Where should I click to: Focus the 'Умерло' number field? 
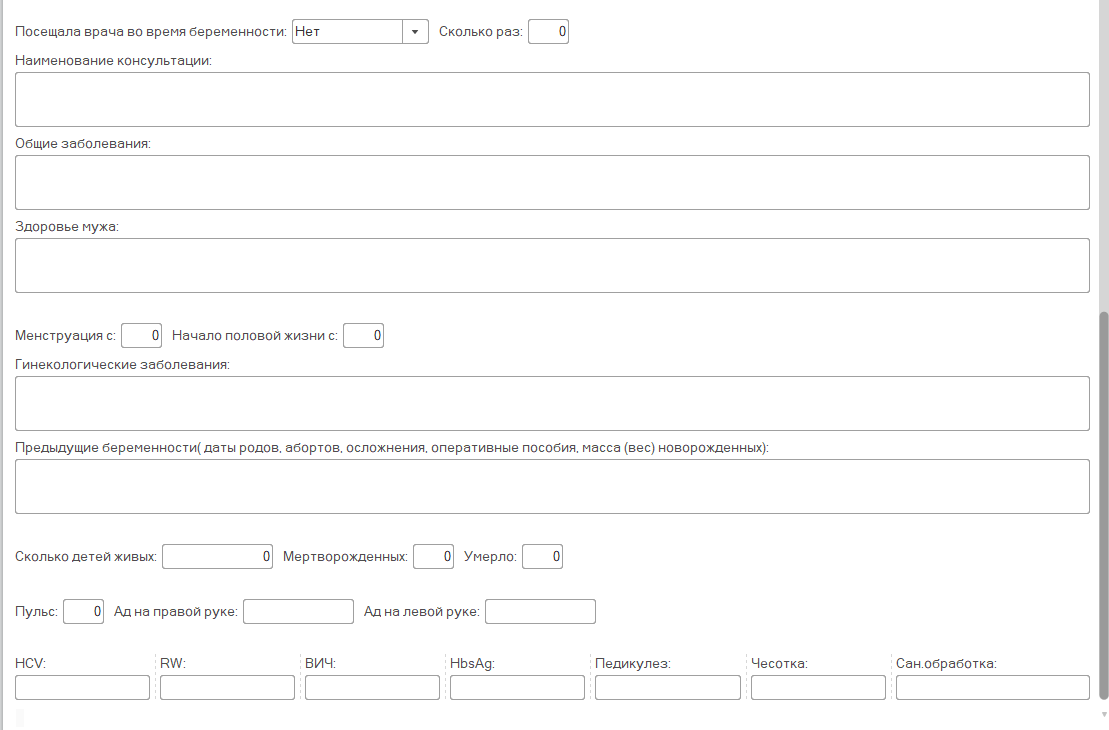[542, 556]
